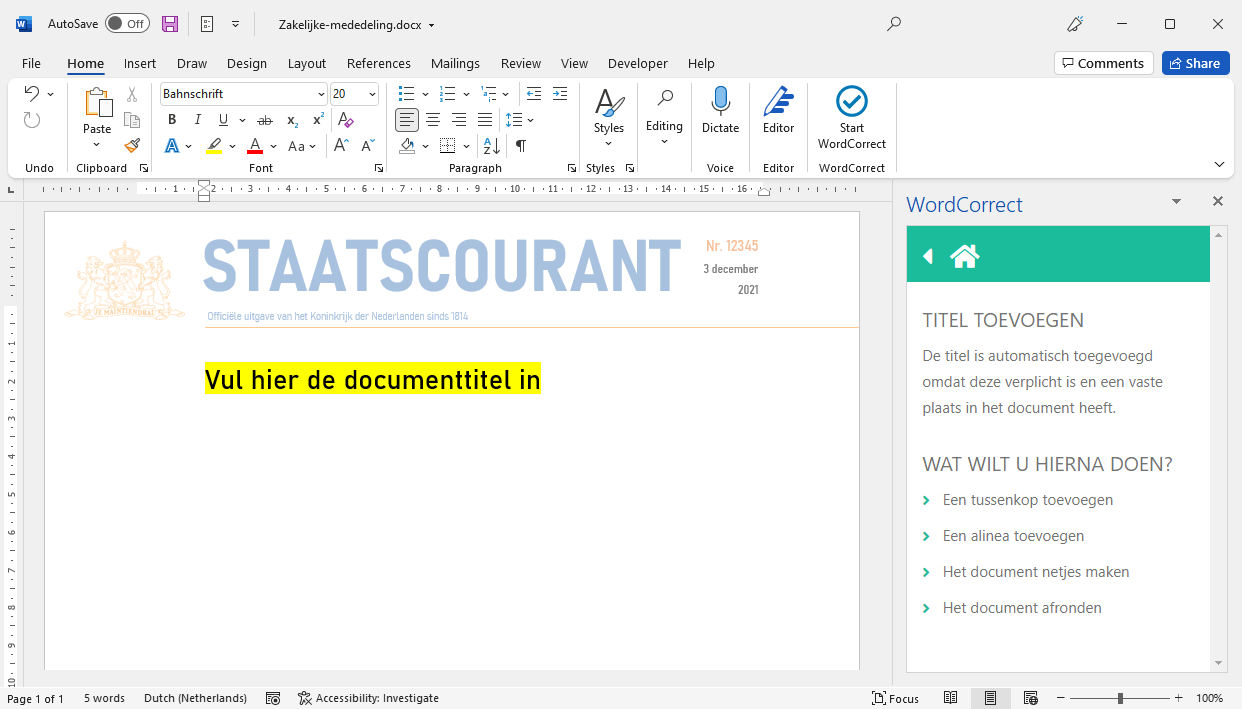Viewport: 1242px width, 709px height.
Task: Click the Redo icon
Action: (x=32, y=120)
